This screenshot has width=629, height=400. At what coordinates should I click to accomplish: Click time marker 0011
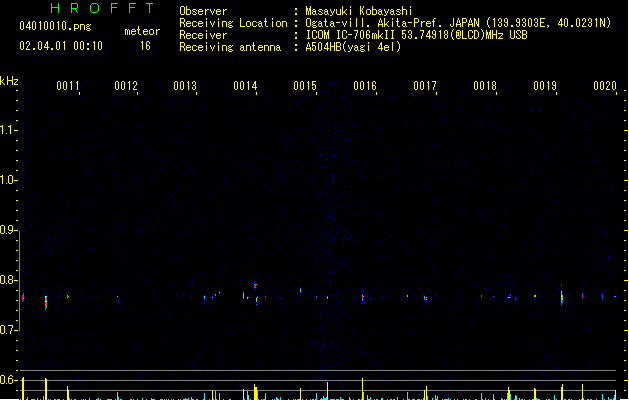67,86
